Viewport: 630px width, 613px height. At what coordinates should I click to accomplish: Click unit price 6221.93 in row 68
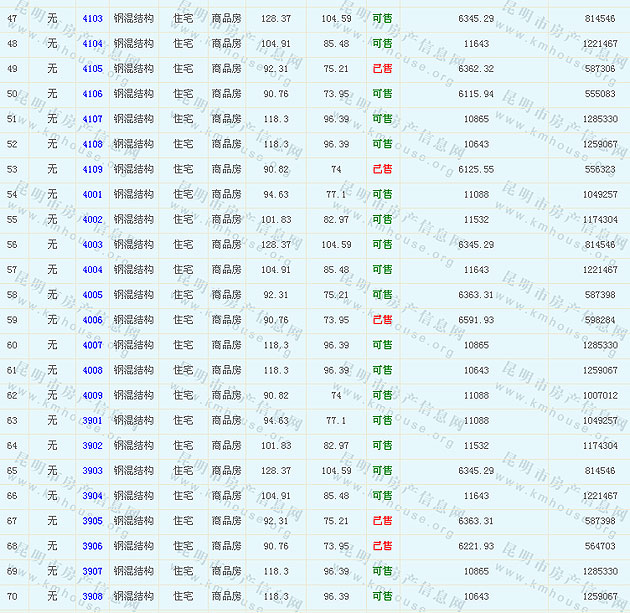coord(475,546)
